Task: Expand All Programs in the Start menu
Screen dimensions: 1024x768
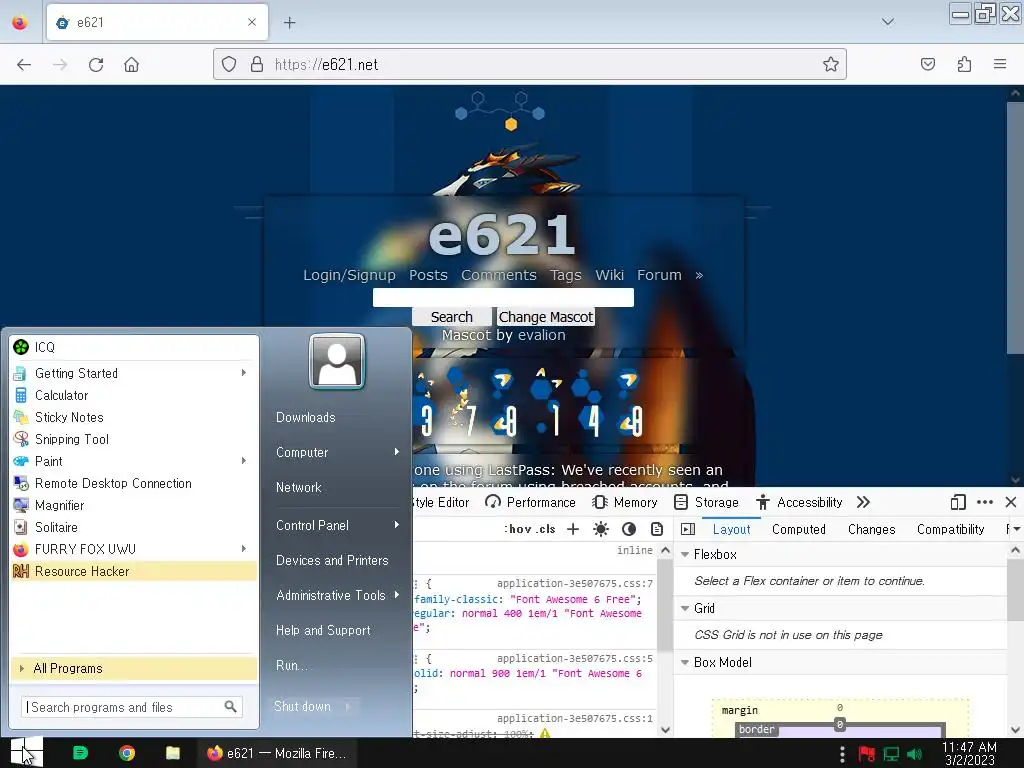Action: click(134, 668)
